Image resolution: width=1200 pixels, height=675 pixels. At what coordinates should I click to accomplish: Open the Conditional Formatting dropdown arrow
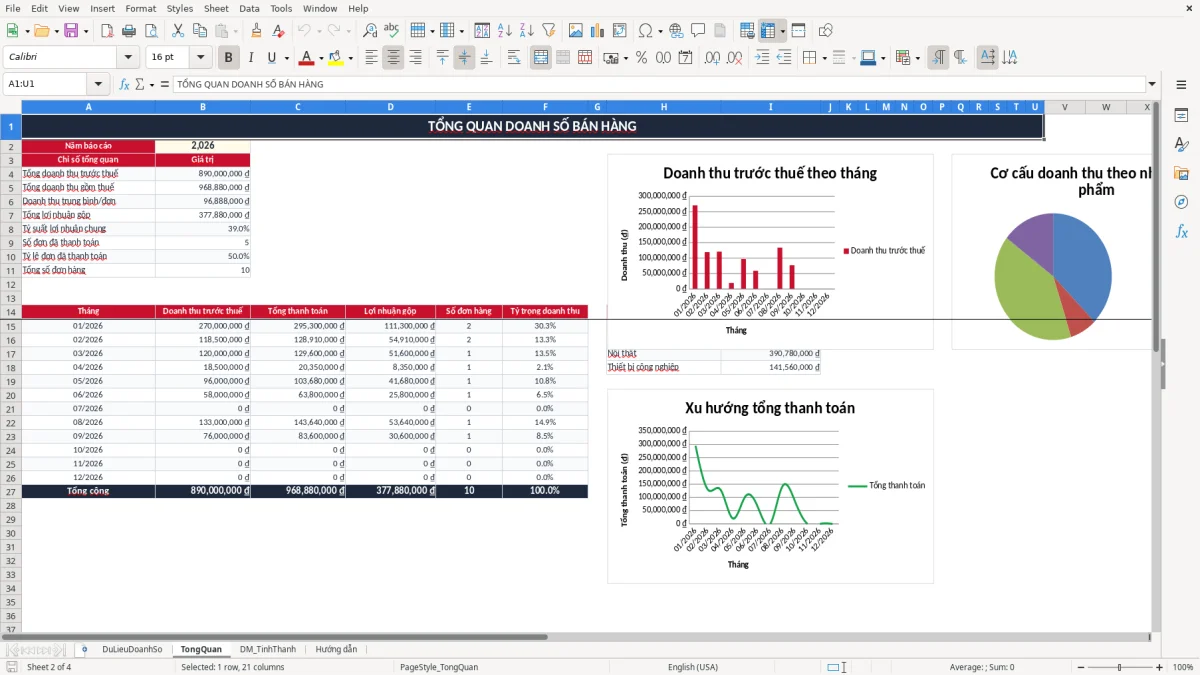[x=917, y=58]
